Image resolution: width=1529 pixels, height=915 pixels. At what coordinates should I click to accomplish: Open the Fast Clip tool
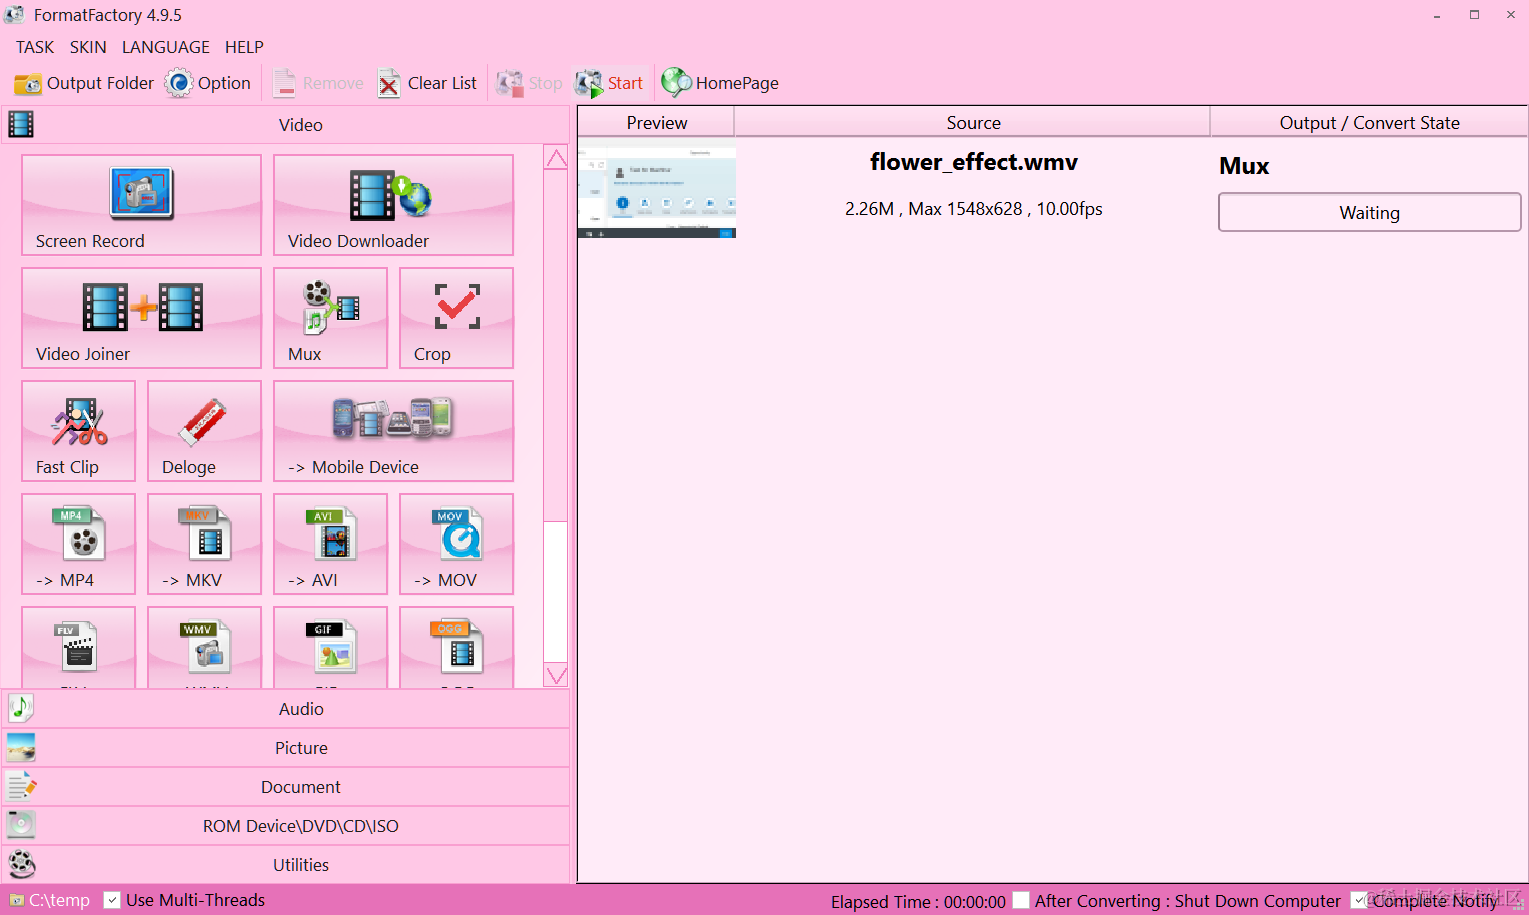click(78, 431)
